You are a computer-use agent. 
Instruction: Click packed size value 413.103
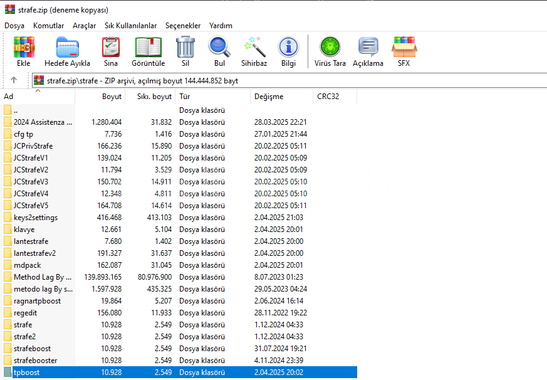click(x=159, y=217)
